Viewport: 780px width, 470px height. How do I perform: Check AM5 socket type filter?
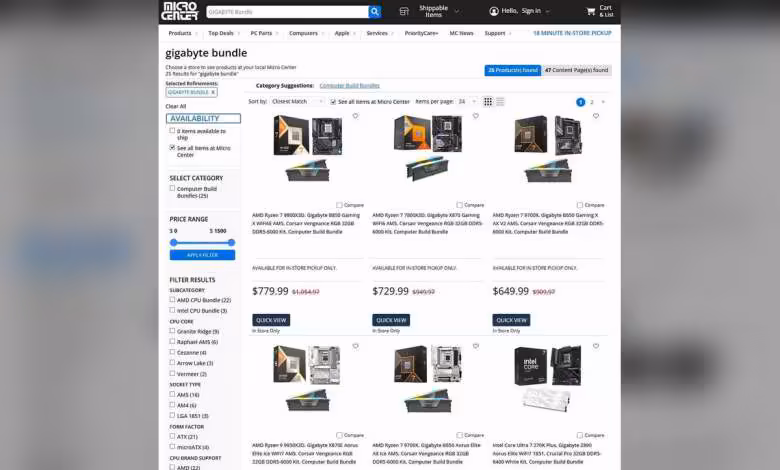coord(172,394)
